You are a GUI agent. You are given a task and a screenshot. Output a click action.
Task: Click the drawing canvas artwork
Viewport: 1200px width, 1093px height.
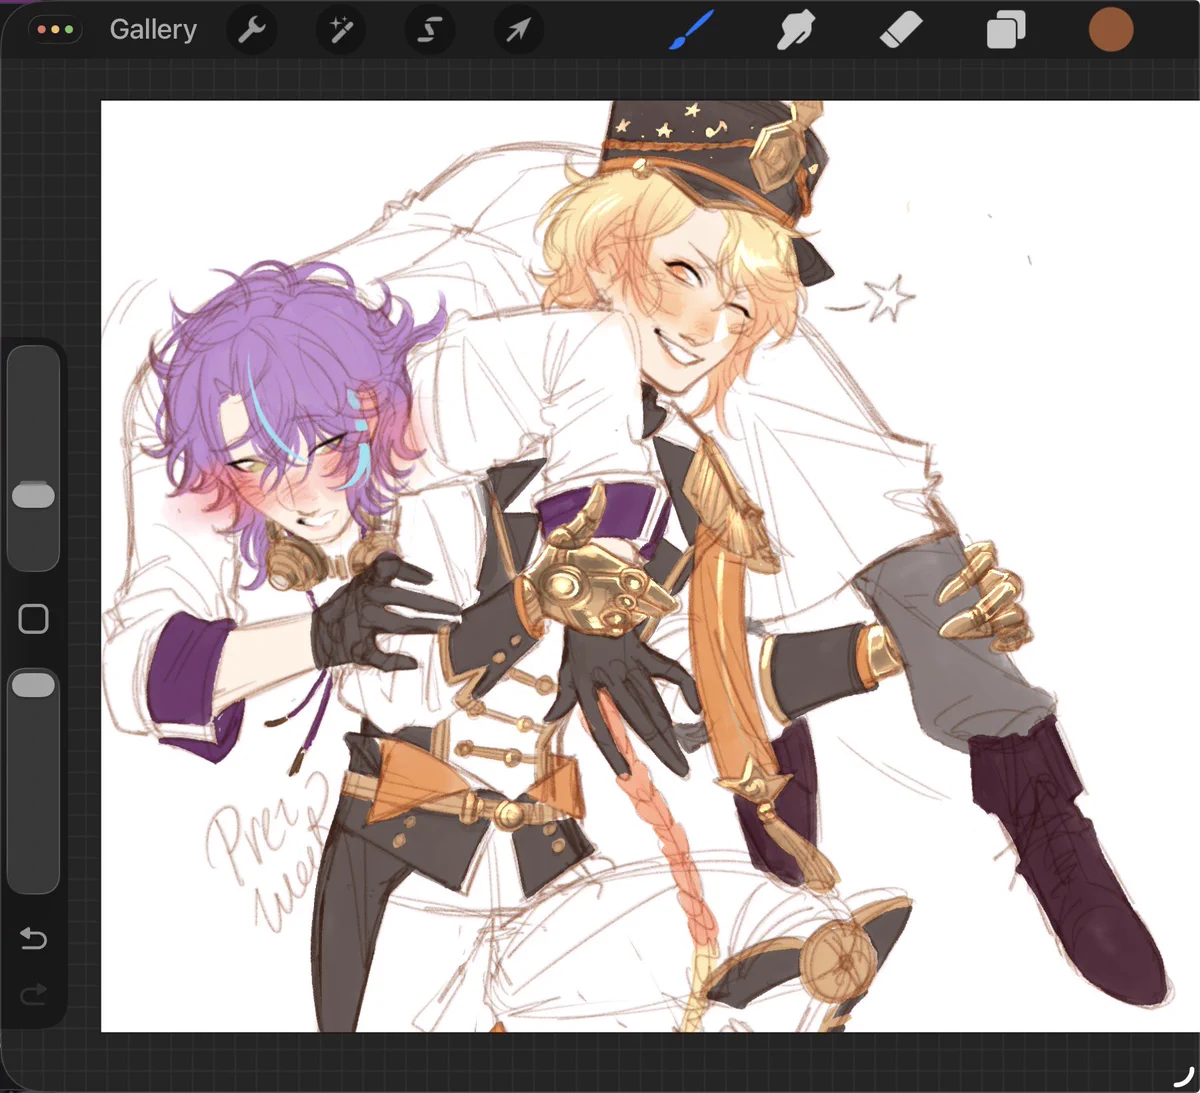click(x=650, y=566)
